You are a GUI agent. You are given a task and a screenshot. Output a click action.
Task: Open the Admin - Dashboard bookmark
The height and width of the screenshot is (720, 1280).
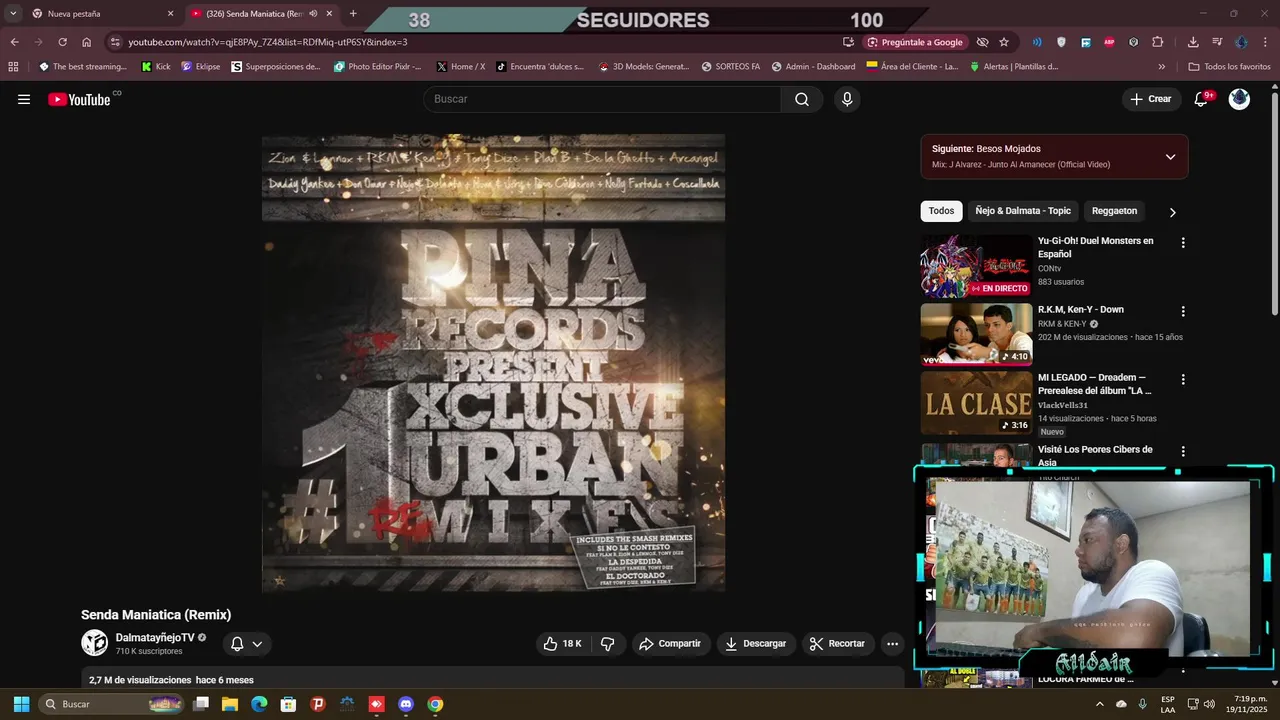[x=813, y=66]
